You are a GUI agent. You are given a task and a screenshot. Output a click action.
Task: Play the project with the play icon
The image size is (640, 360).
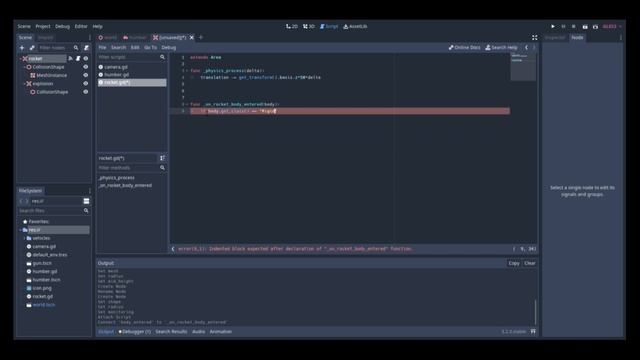click(553, 27)
